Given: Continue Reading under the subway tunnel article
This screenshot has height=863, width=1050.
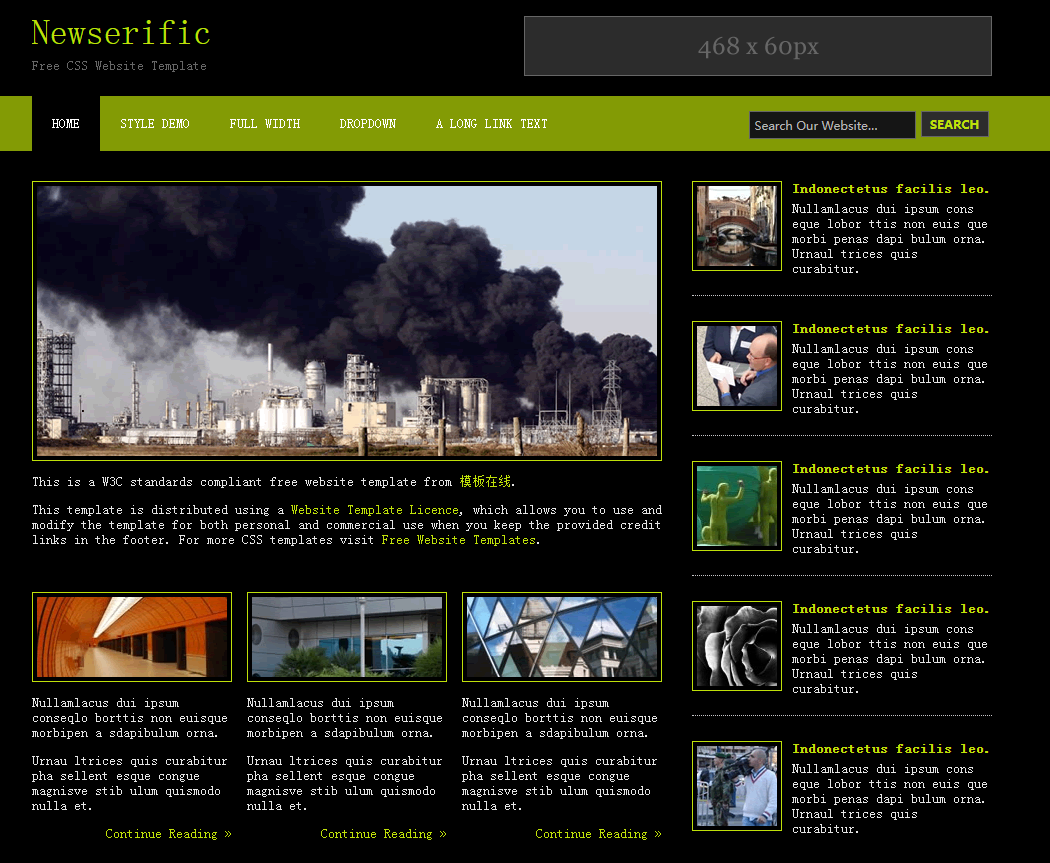Looking at the screenshot, I should 168,834.
